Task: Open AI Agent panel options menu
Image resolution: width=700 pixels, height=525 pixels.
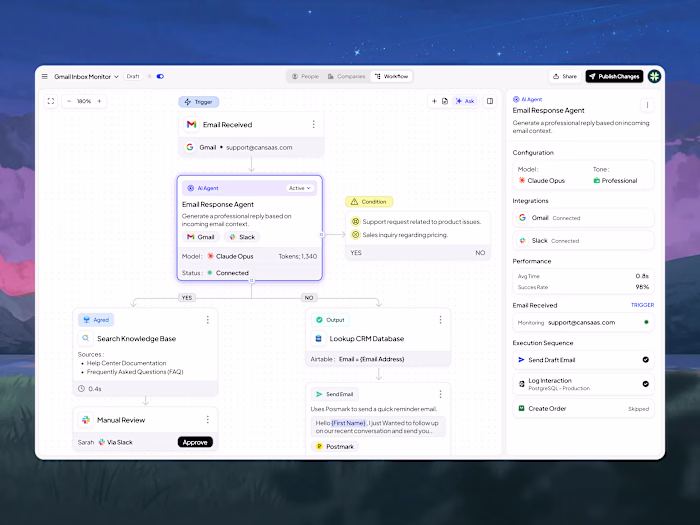Action: [x=647, y=105]
